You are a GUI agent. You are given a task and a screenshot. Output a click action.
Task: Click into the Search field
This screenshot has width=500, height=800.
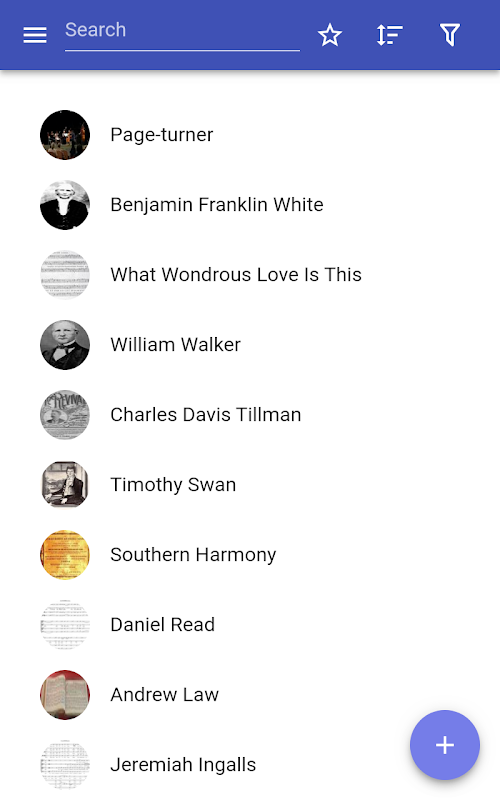coord(182,33)
